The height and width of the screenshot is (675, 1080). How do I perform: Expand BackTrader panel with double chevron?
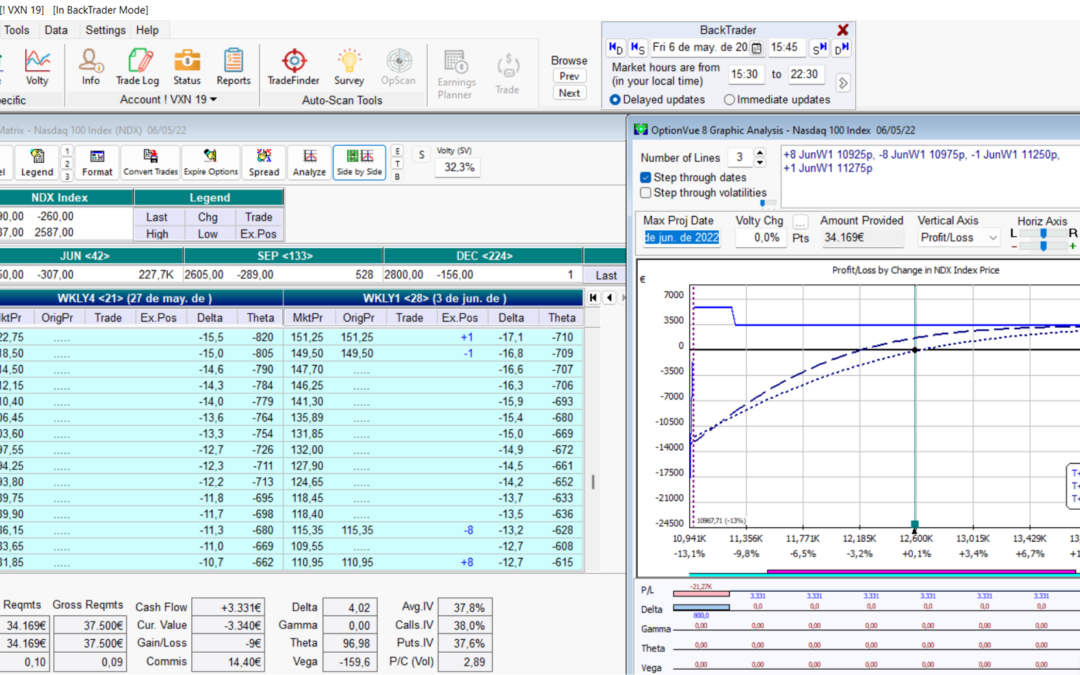click(x=843, y=83)
